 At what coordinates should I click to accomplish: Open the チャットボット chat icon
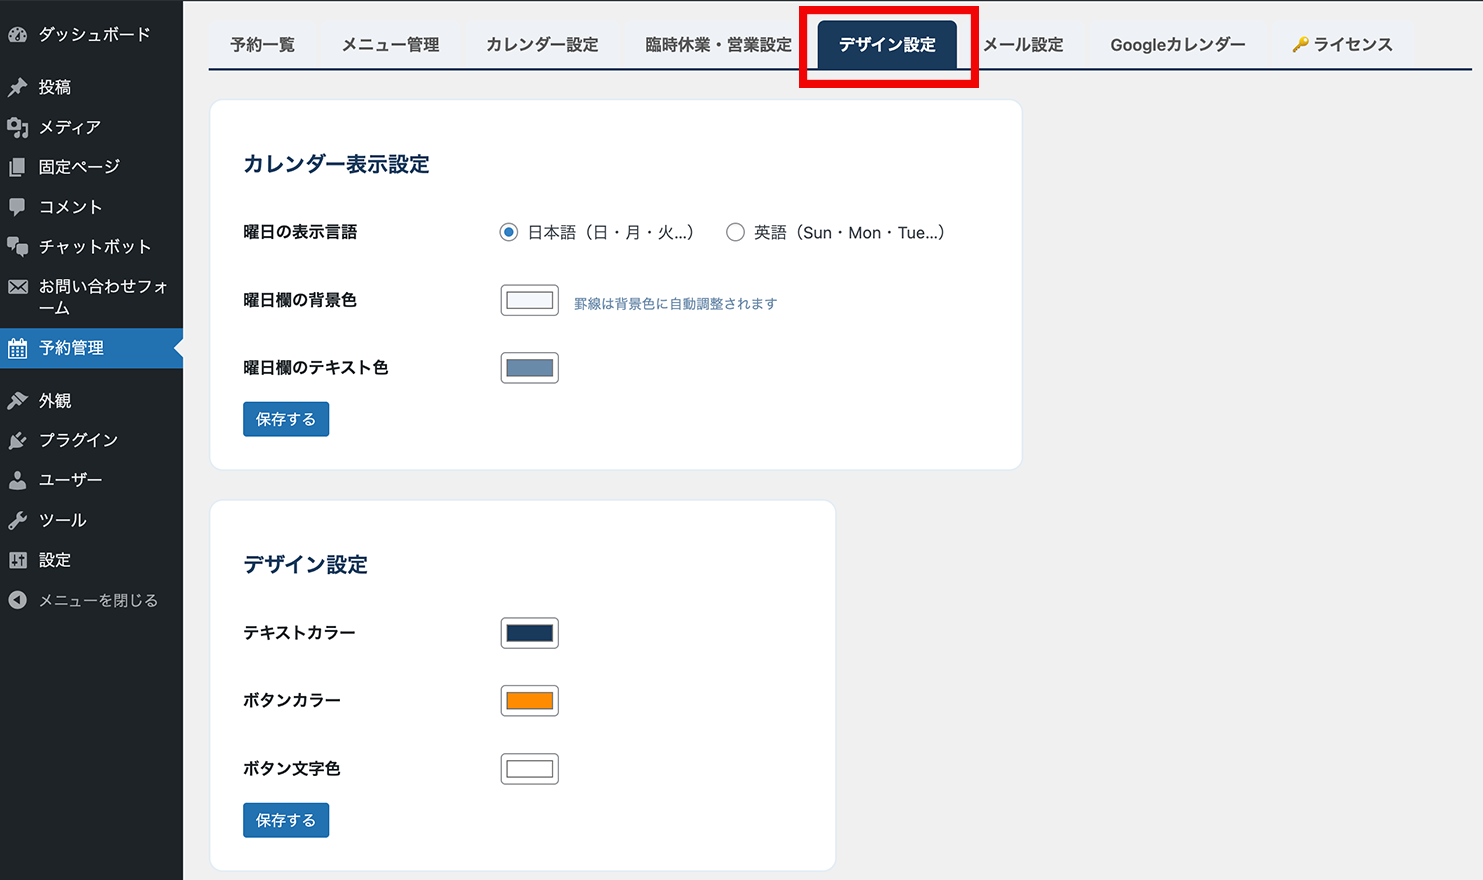(x=17, y=246)
